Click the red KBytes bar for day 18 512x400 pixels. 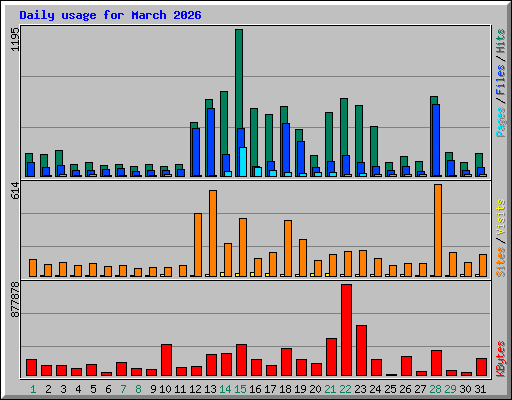point(286,362)
